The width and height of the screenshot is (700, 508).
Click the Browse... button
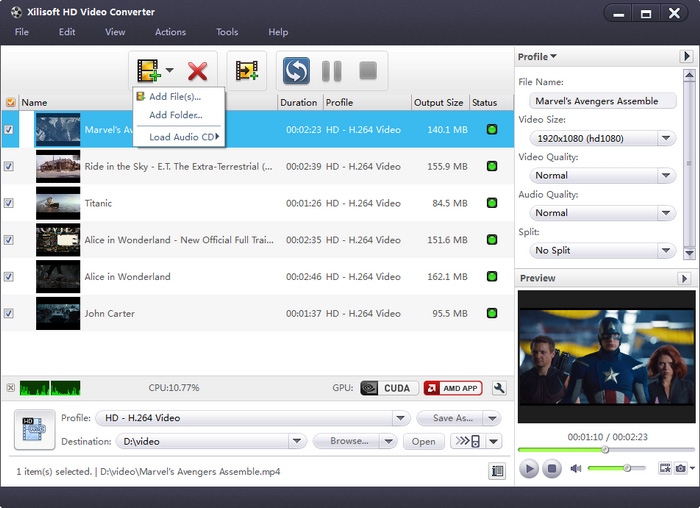click(349, 441)
